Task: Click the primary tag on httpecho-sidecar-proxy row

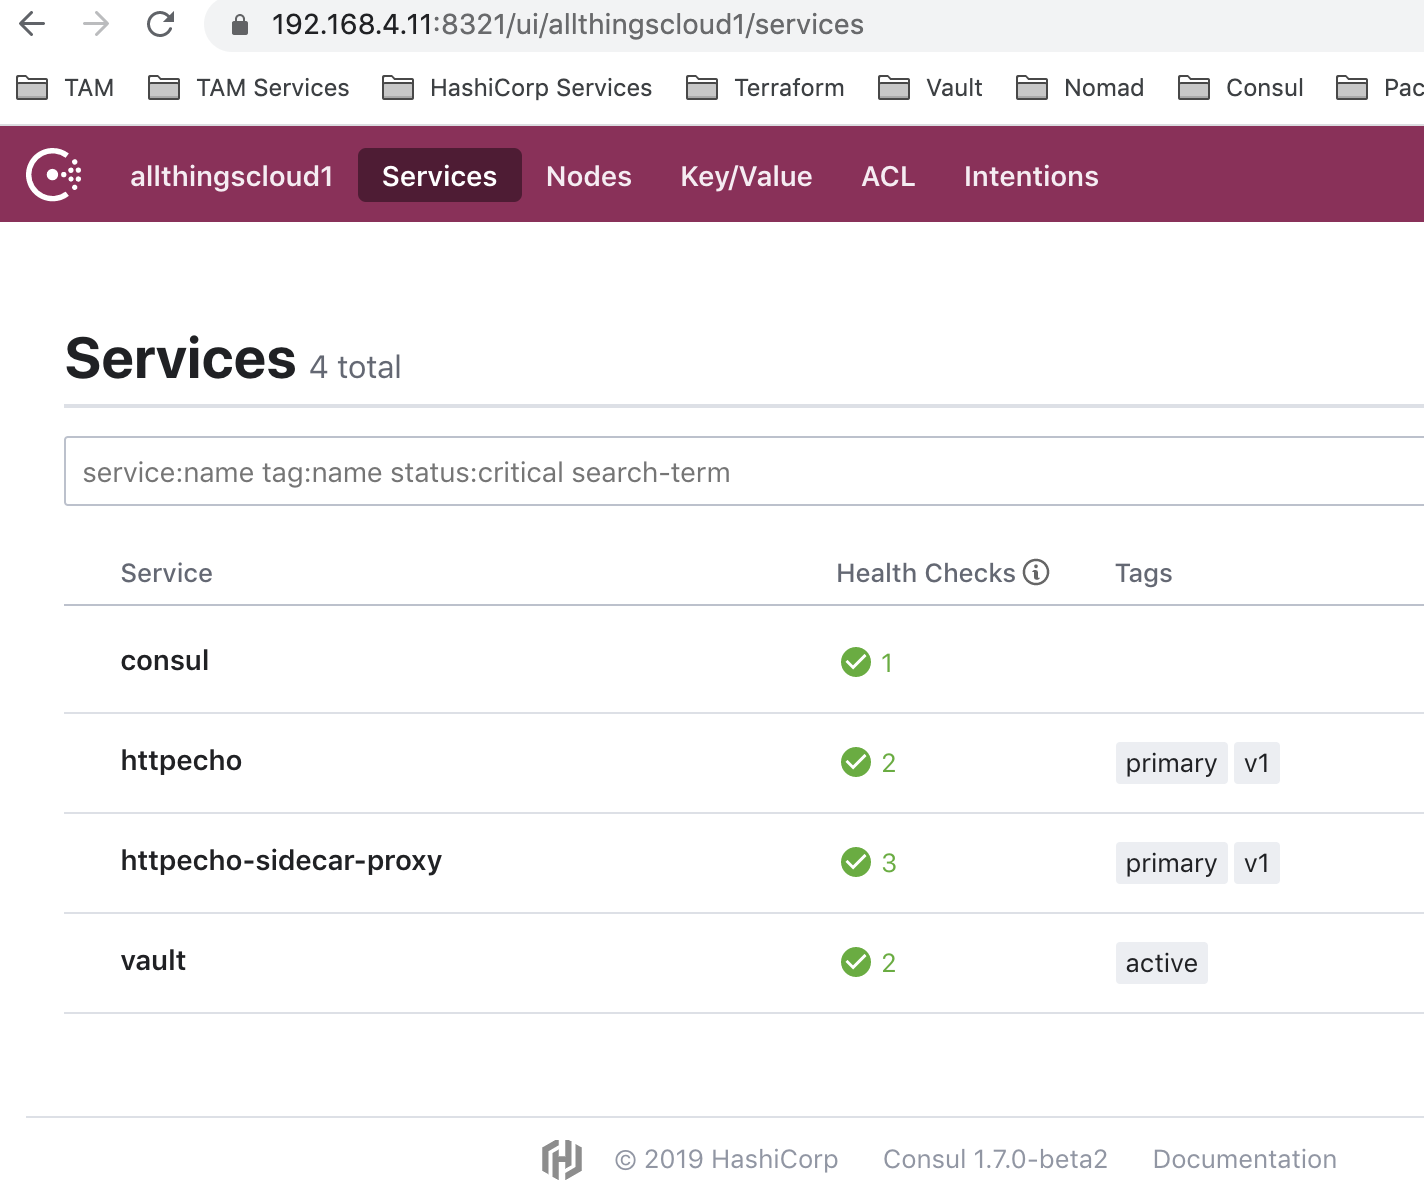Action: tap(1171, 863)
